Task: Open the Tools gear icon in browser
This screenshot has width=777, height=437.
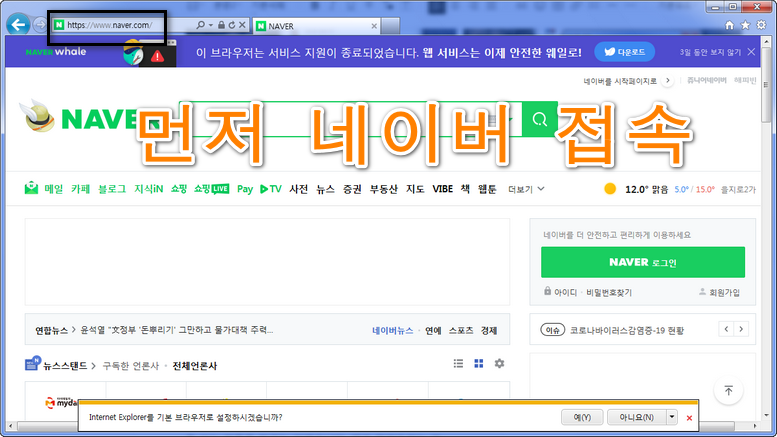Action: [x=761, y=25]
